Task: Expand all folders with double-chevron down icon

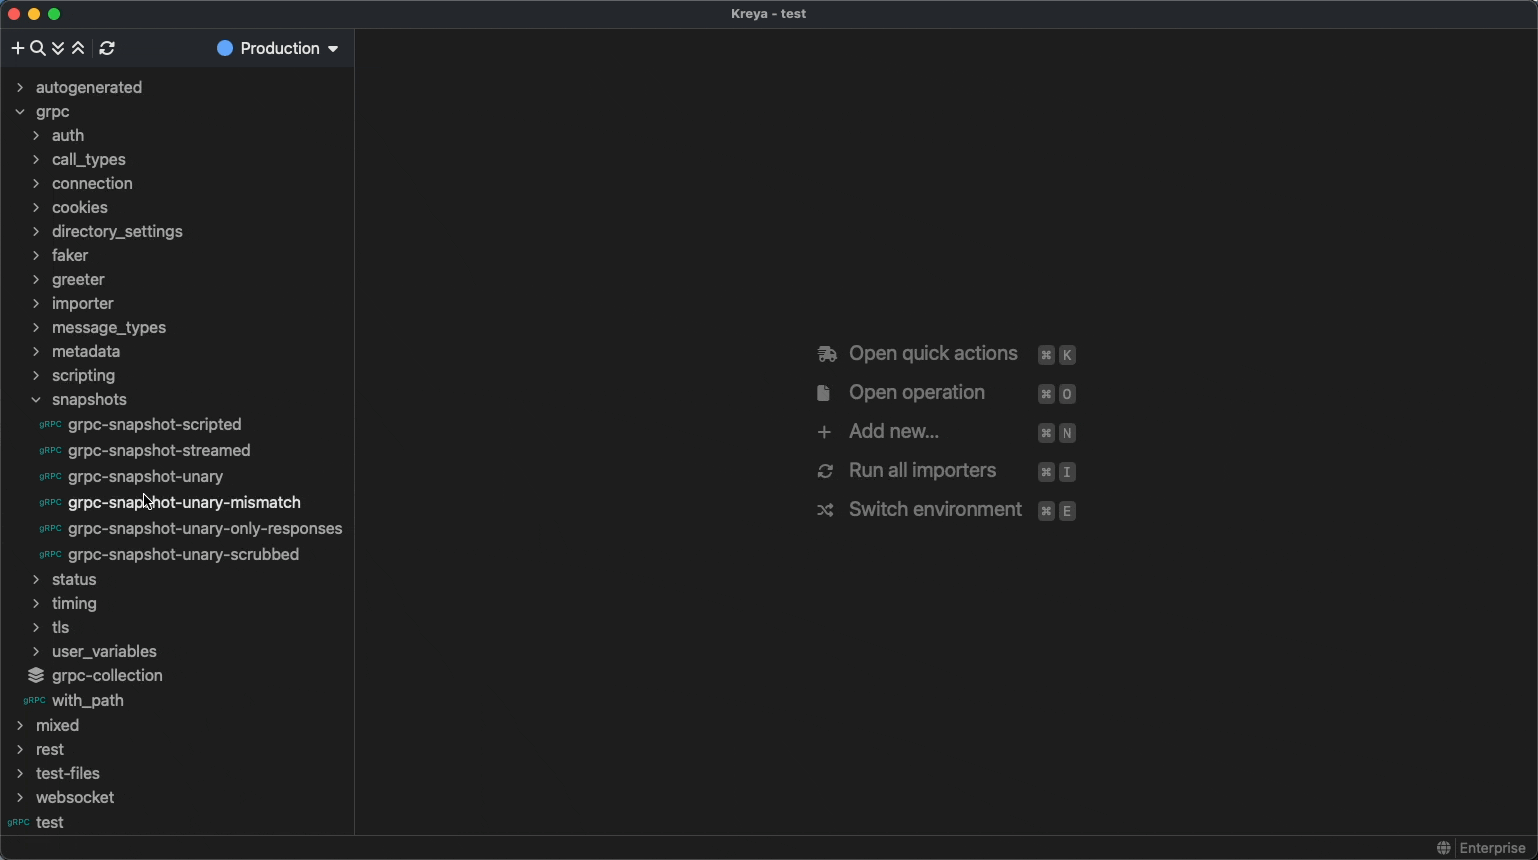Action: pyautogui.click(x=58, y=48)
